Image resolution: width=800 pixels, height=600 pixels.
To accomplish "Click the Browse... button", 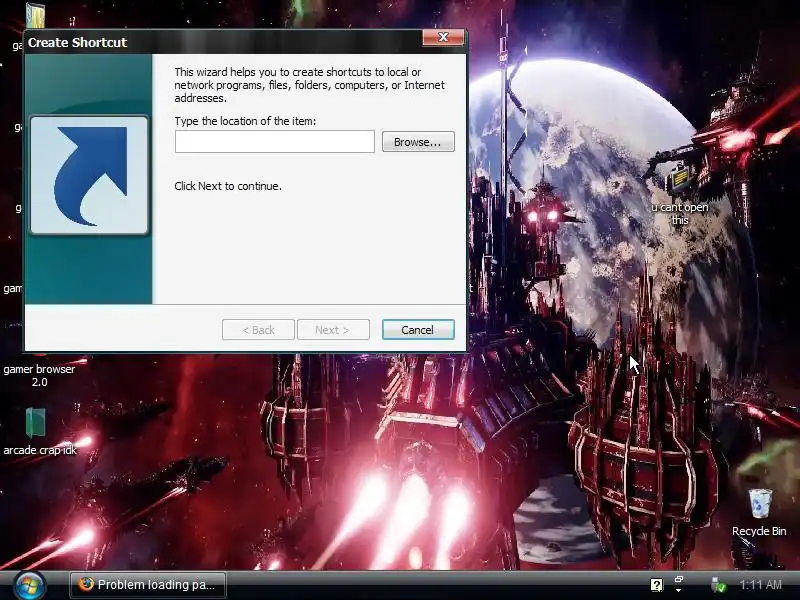I will tap(418, 142).
